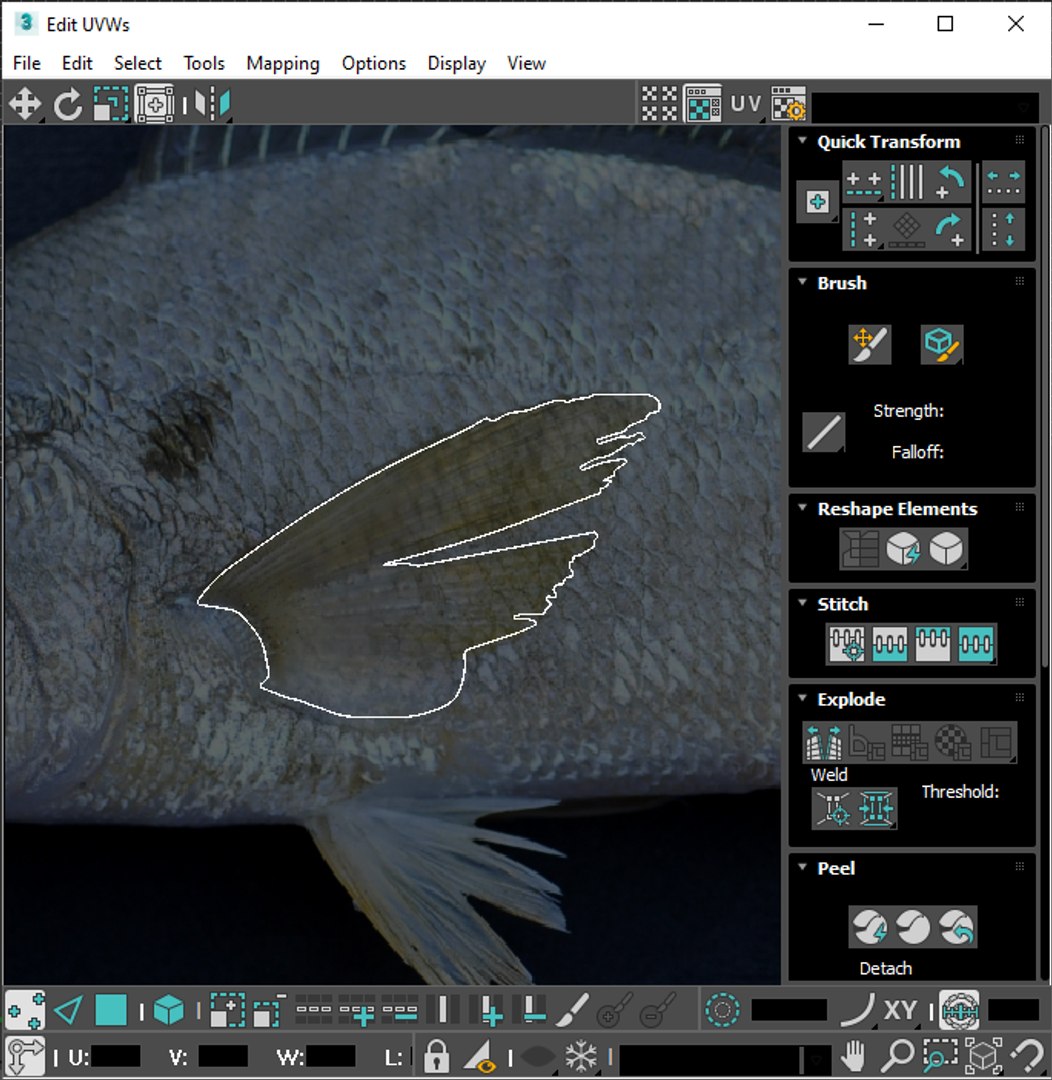Click Stitch To Target icon

pyautogui.click(x=847, y=644)
